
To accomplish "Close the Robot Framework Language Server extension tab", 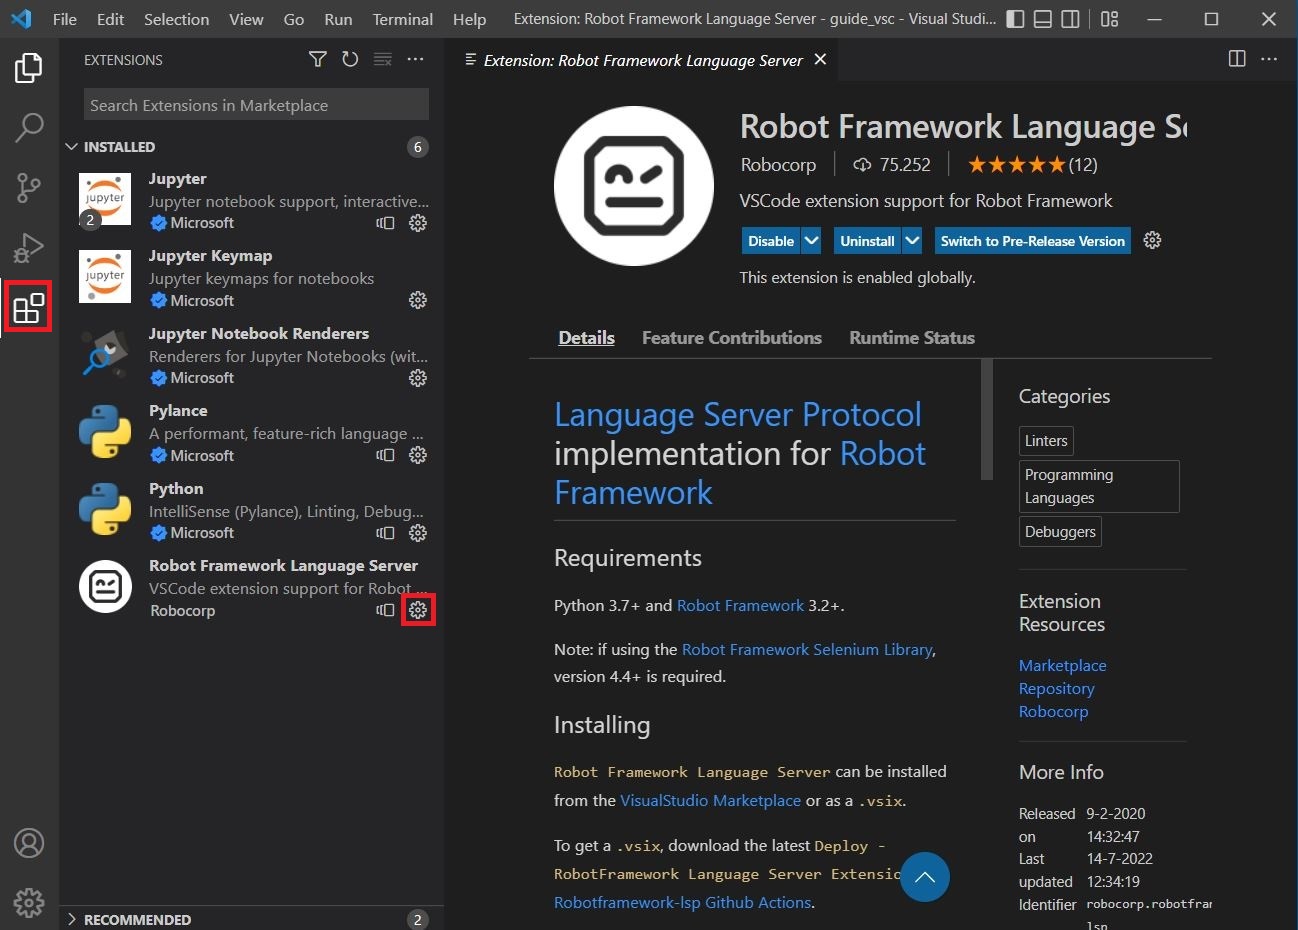I will pos(820,60).
